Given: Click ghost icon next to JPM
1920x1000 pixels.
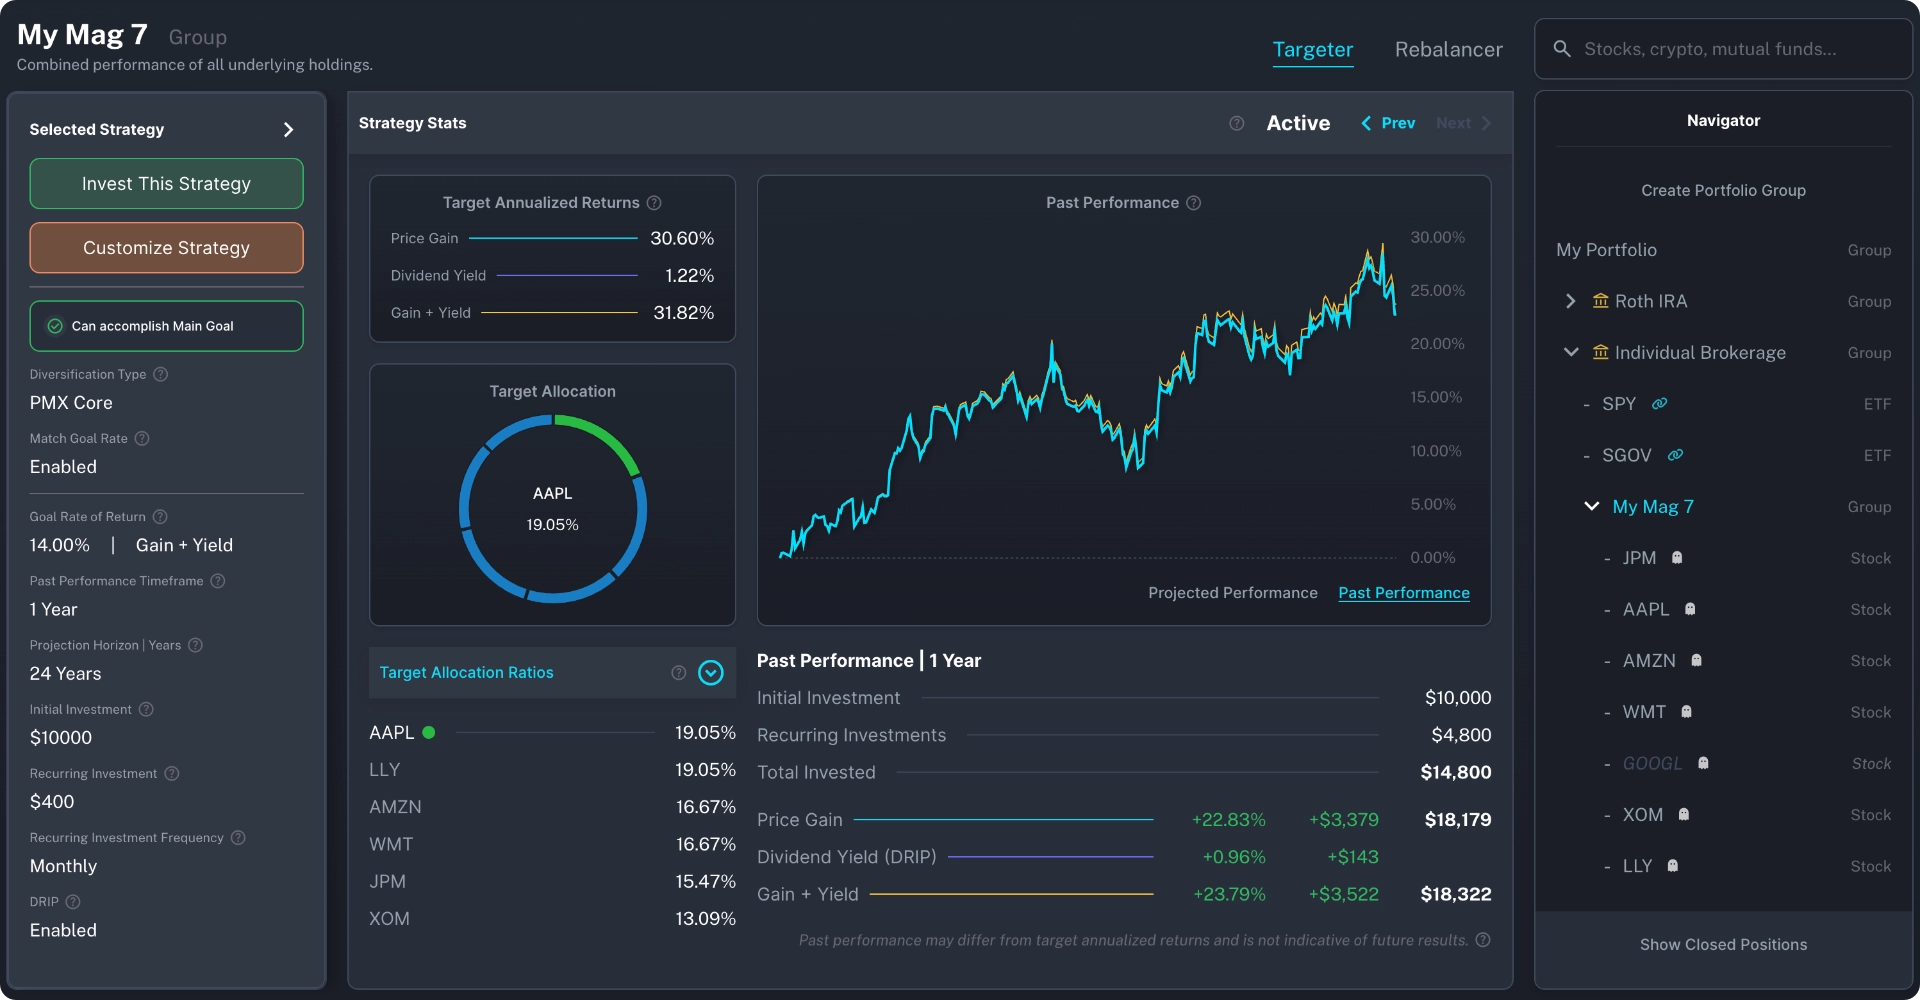Looking at the screenshot, I should point(1677,558).
